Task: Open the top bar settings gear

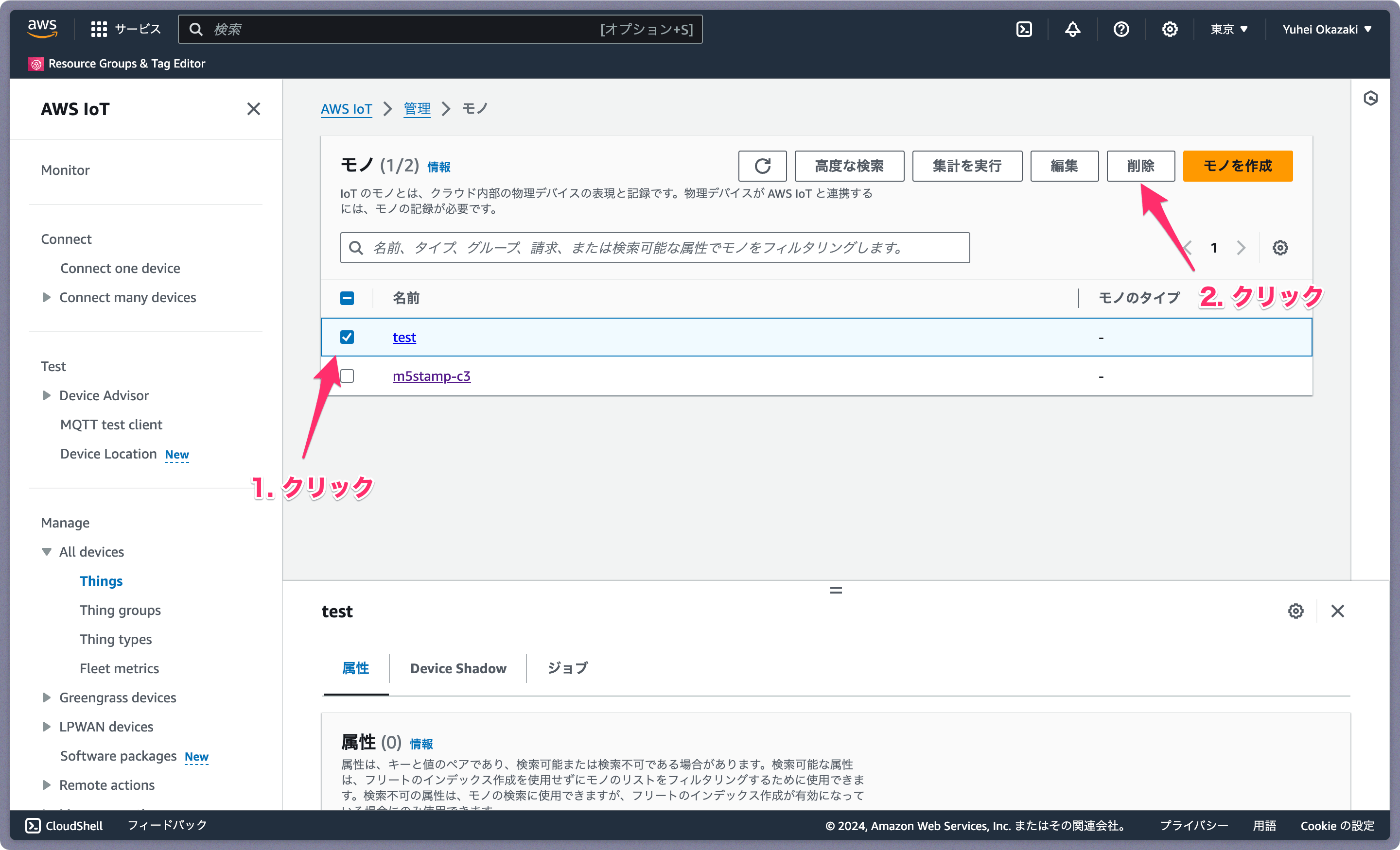Action: click(x=1170, y=29)
